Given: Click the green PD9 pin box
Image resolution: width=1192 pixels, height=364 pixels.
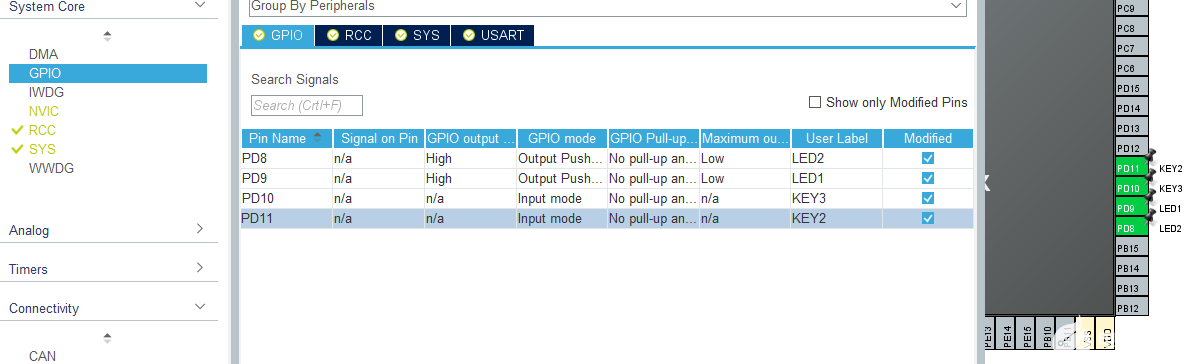Looking at the screenshot, I should [1132, 208].
